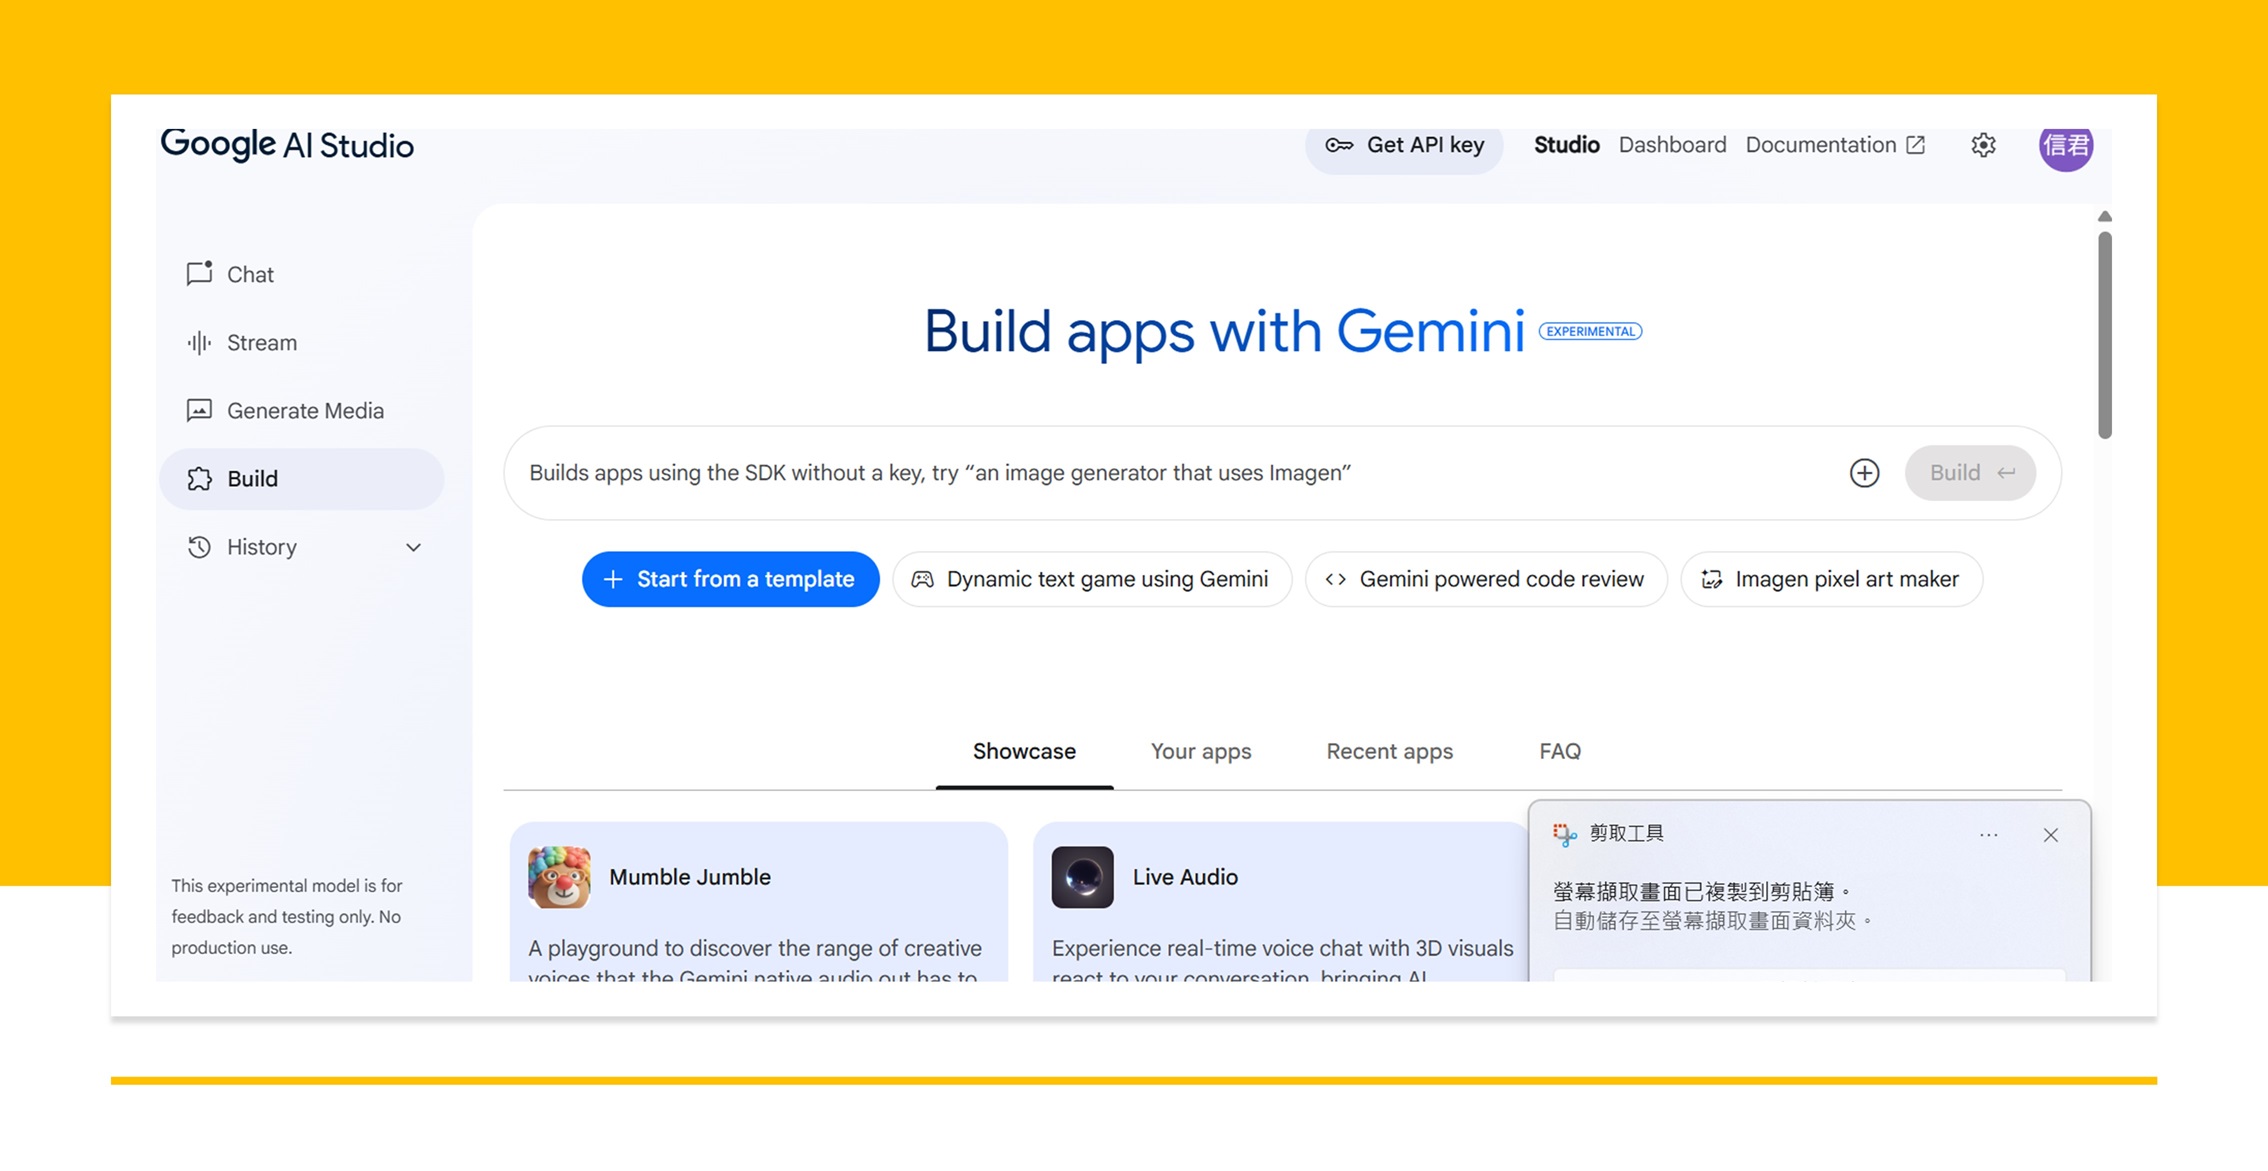
Task: Click the plus circle attach icon
Action: pos(1864,473)
